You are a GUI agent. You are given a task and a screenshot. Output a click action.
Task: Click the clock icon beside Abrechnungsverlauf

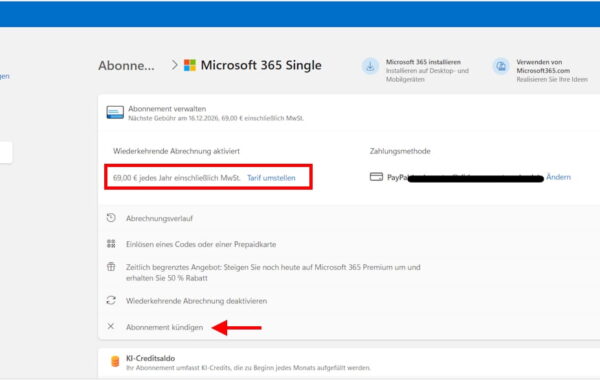[x=111, y=218]
